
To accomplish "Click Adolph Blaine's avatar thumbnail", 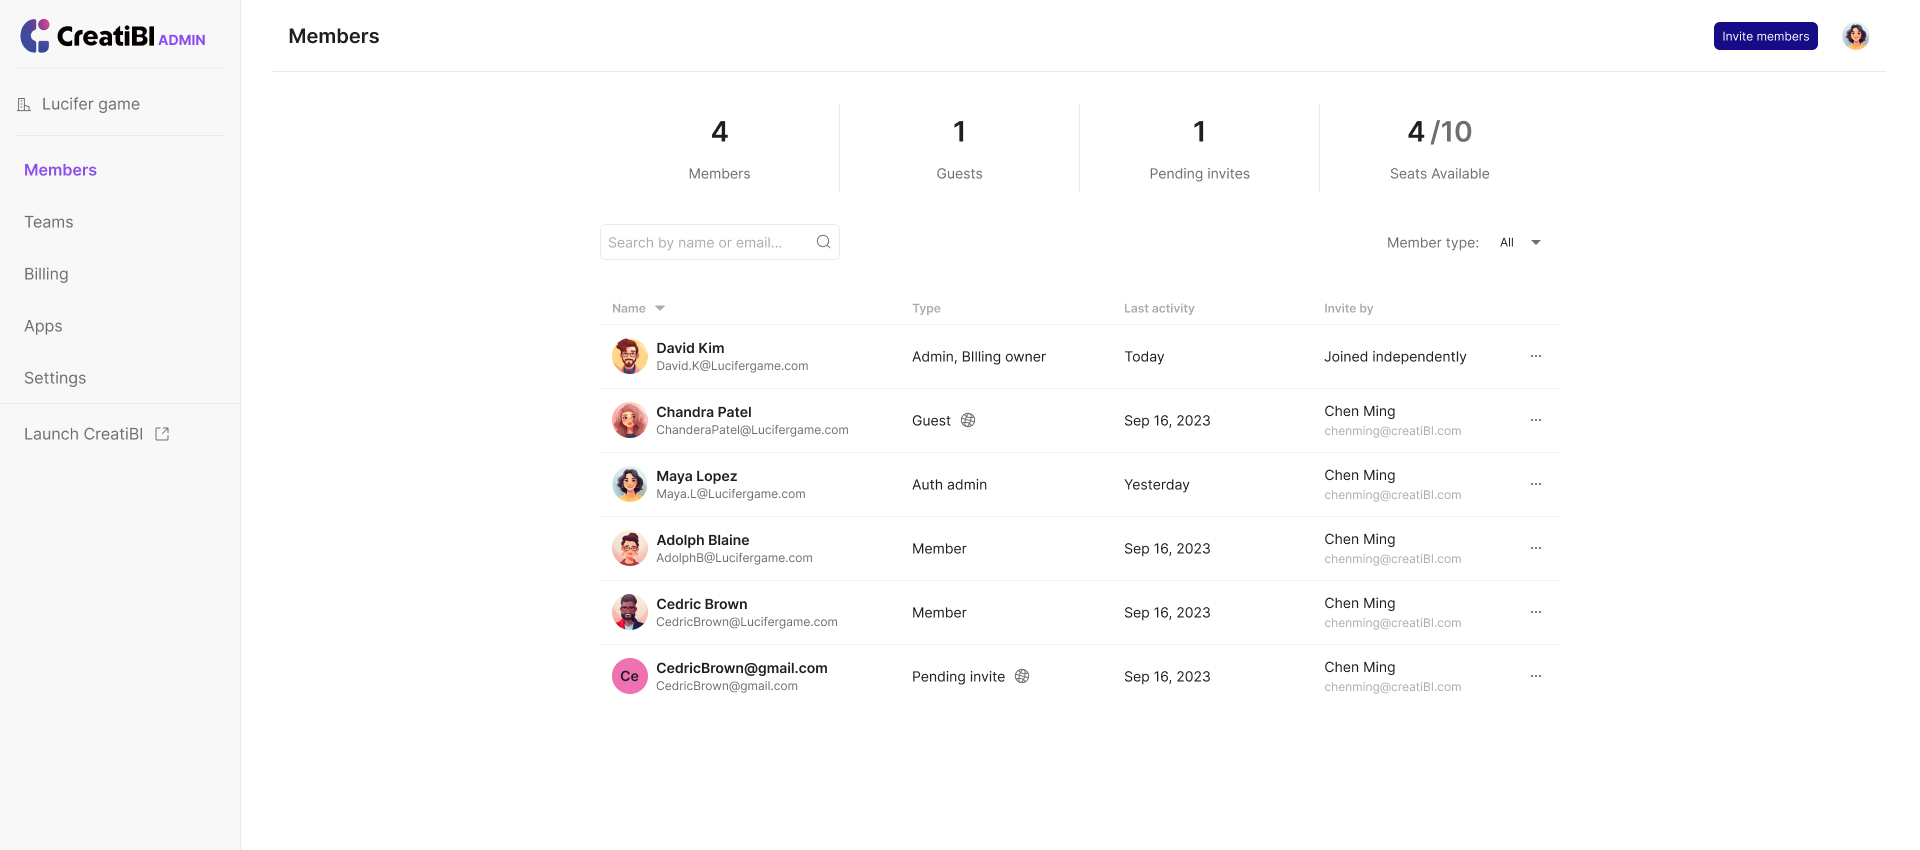I will tap(629, 548).
